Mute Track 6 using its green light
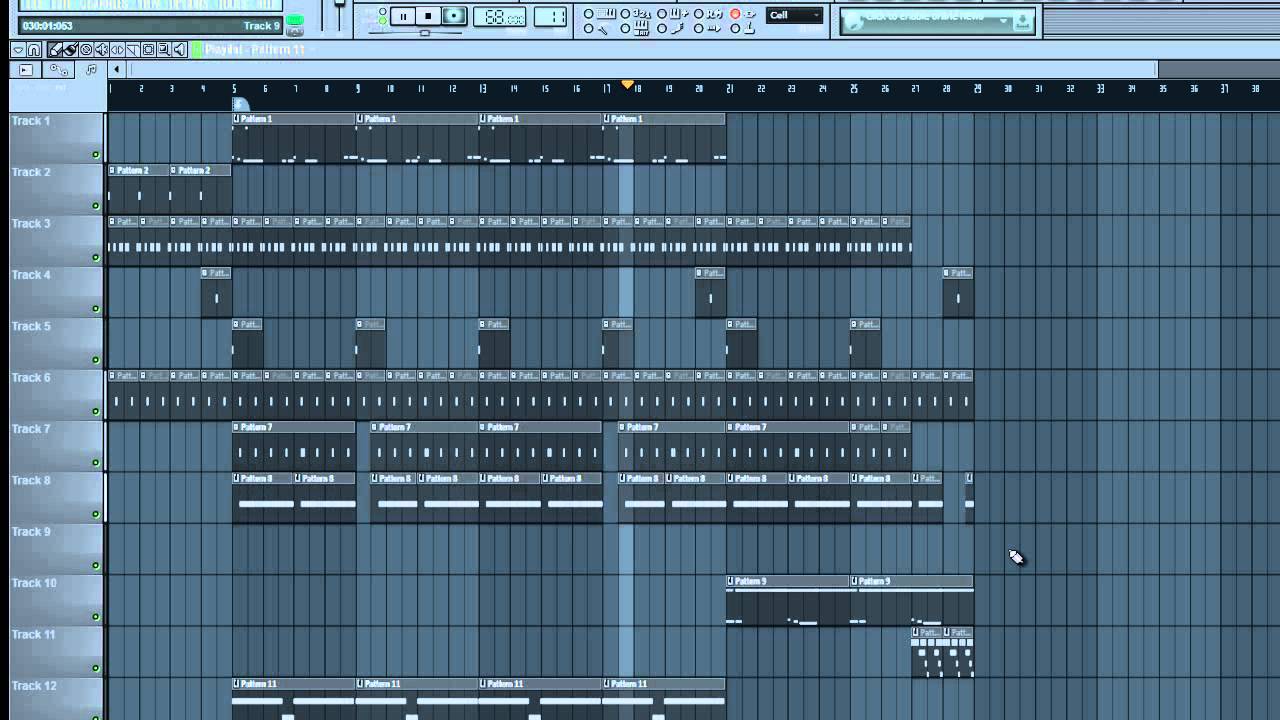This screenshot has width=1280, height=720. pos(96,411)
